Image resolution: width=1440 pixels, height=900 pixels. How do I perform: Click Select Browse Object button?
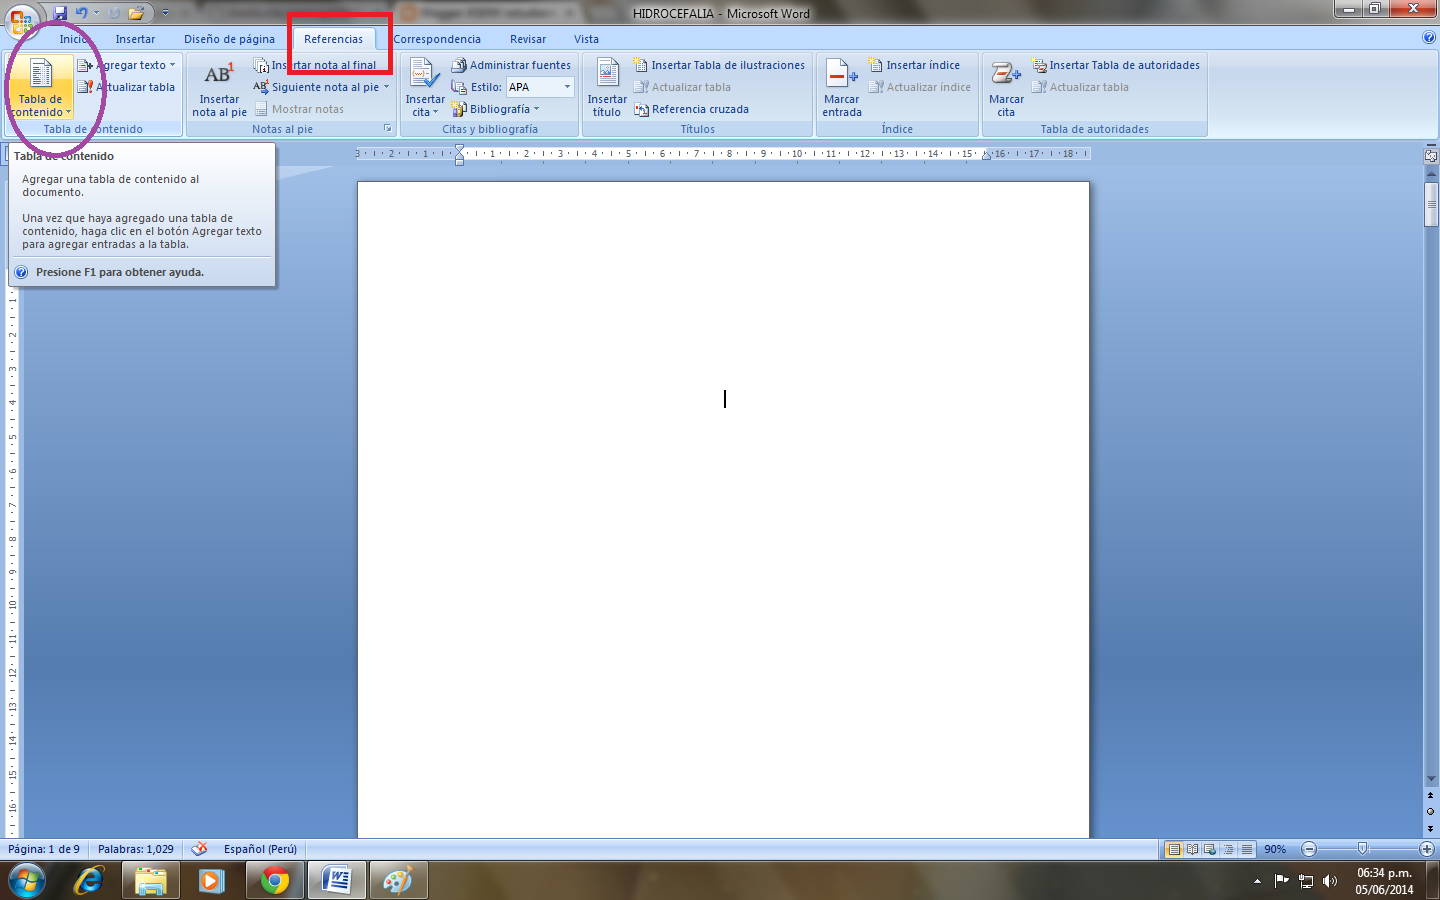[1431, 811]
